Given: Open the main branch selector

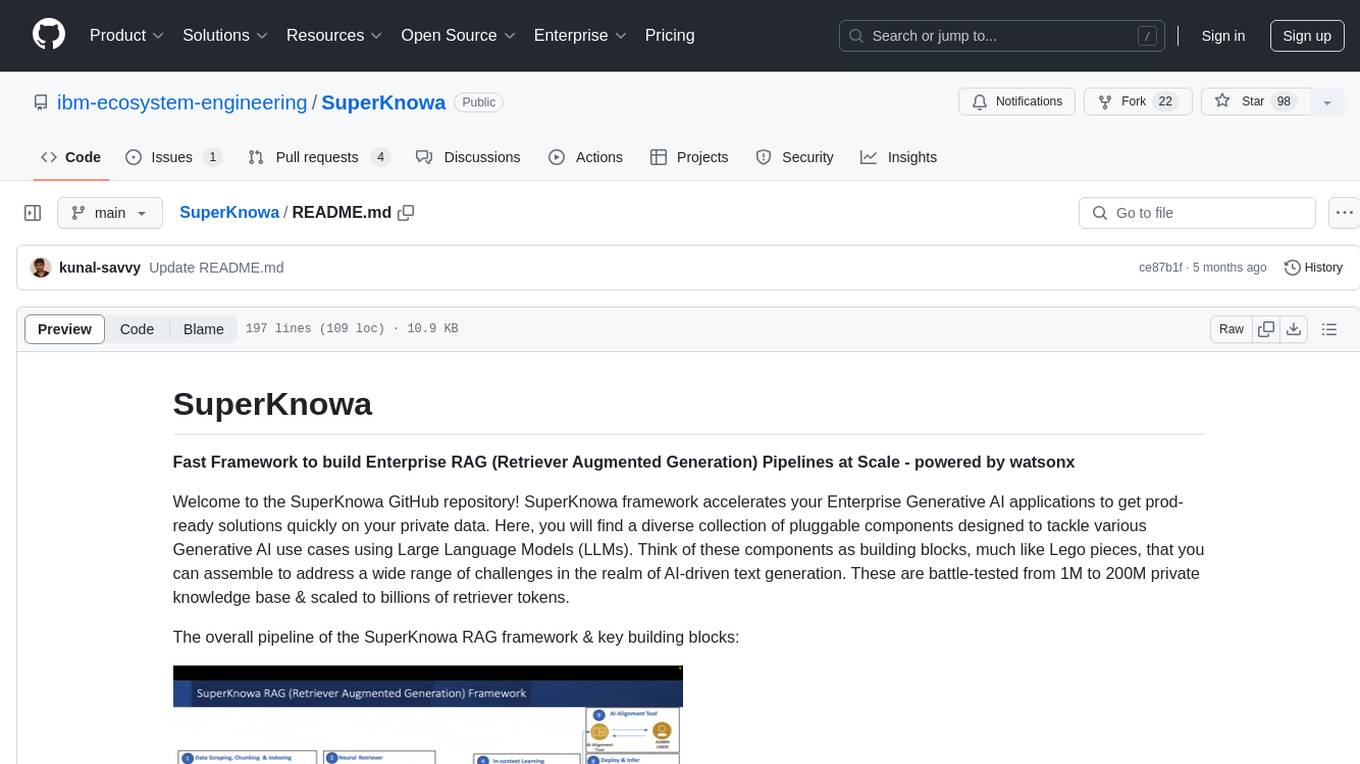Looking at the screenshot, I should coord(110,213).
